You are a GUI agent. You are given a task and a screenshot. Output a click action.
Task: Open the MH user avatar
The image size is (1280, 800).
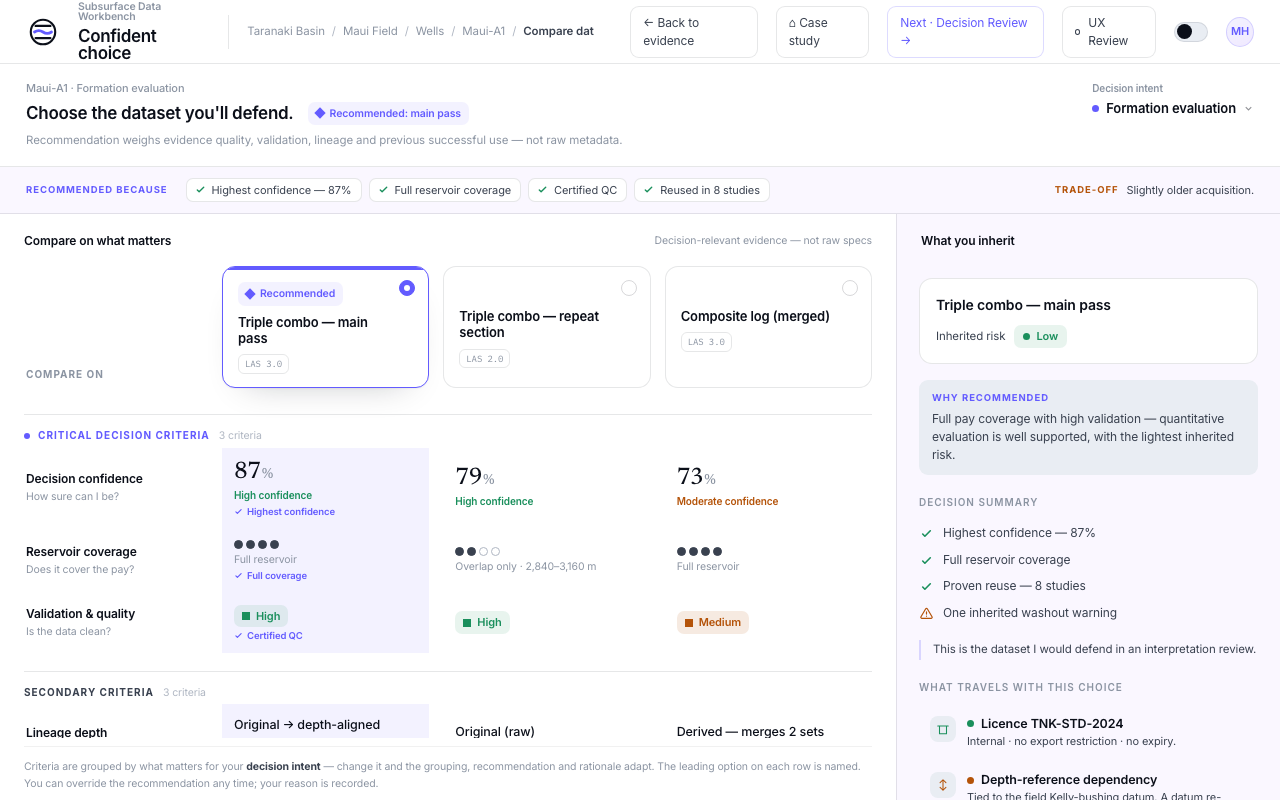tap(1240, 32)
